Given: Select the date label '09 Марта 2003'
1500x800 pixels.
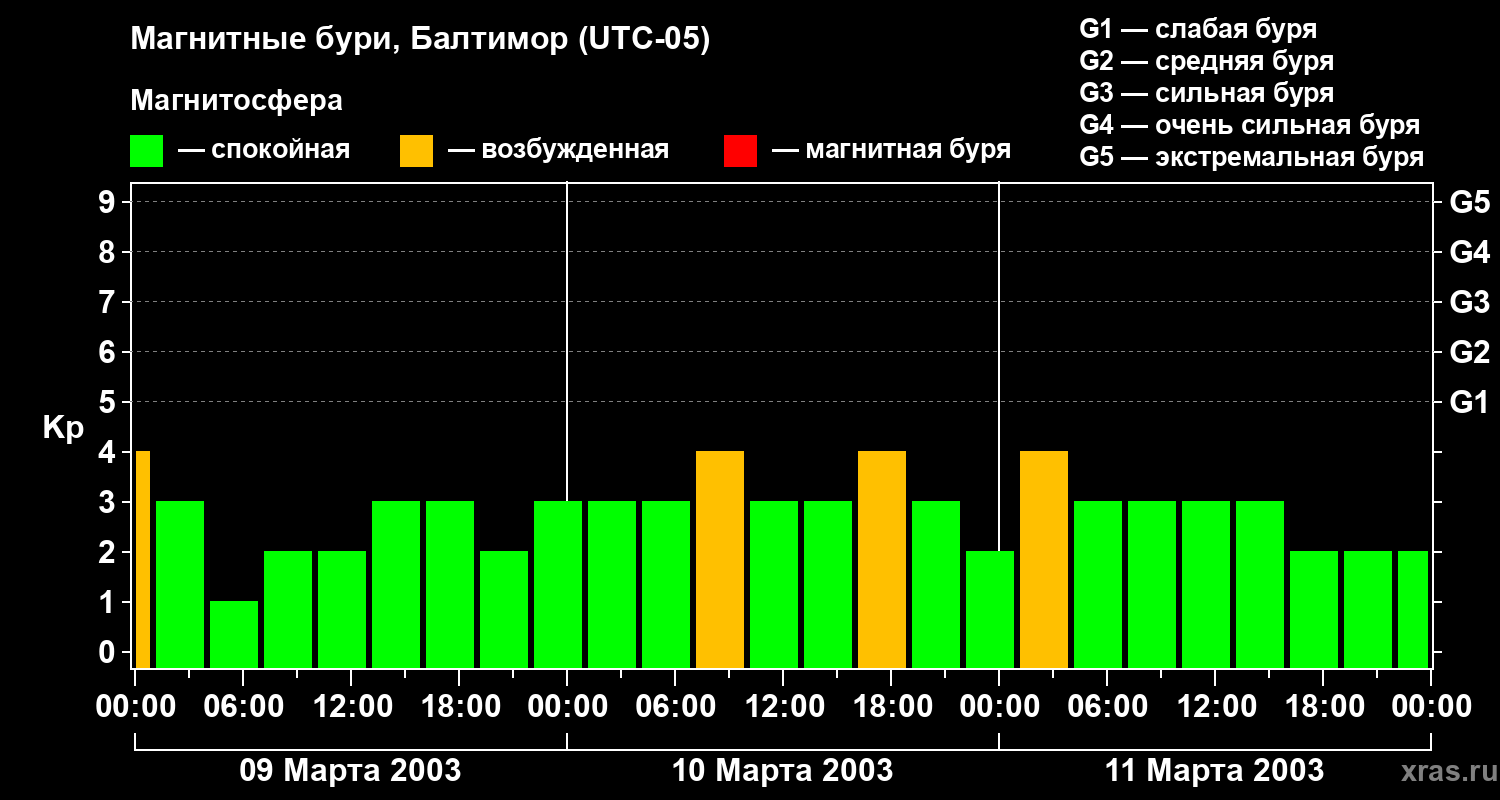Looking at the screenshot, I should (350, 770).
